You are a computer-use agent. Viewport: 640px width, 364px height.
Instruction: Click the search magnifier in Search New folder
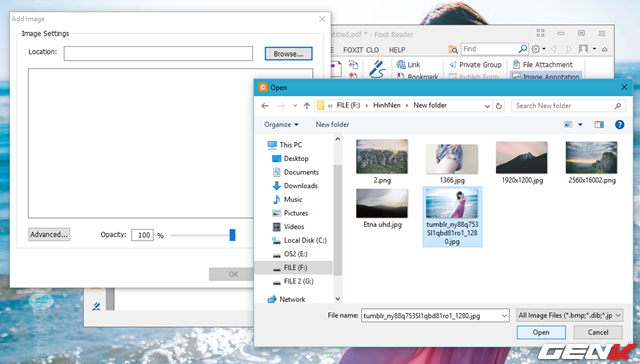[x=618, y=106]
